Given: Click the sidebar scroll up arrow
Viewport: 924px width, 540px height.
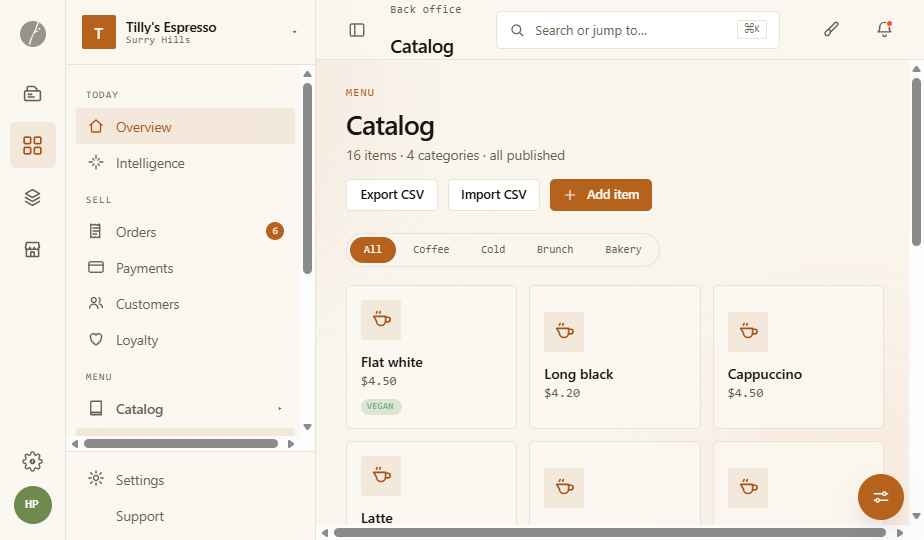Looking at the screenshot, I should (x=307, y=74).
